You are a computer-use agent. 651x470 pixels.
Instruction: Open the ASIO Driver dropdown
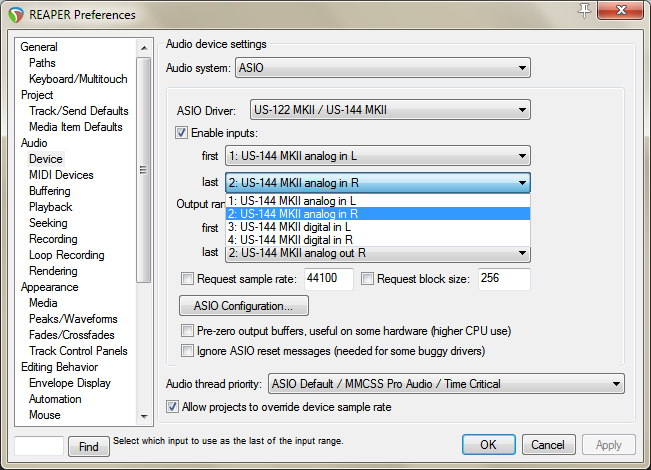click(x=390, y=110)
